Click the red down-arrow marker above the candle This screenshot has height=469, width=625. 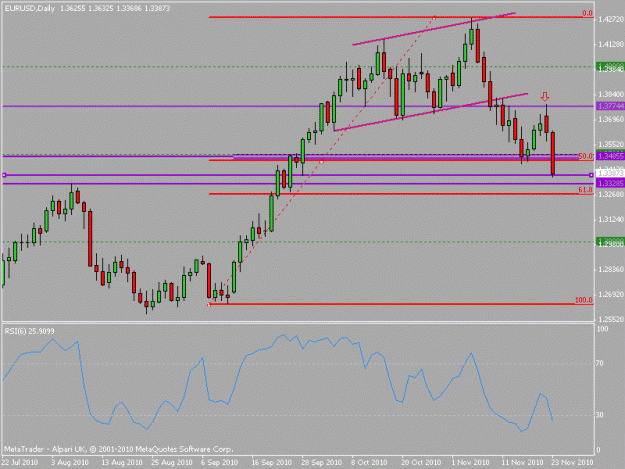pos(545,96)
